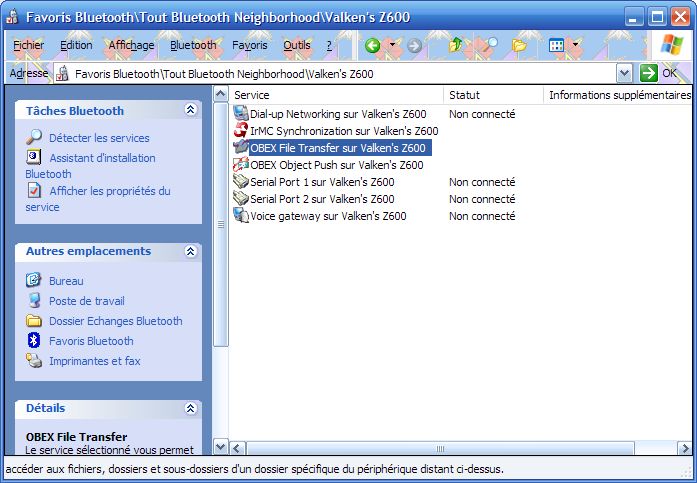Screen dimensions: 697x483
Task: Click the Views toolbar icon
Action: point(557,45)
